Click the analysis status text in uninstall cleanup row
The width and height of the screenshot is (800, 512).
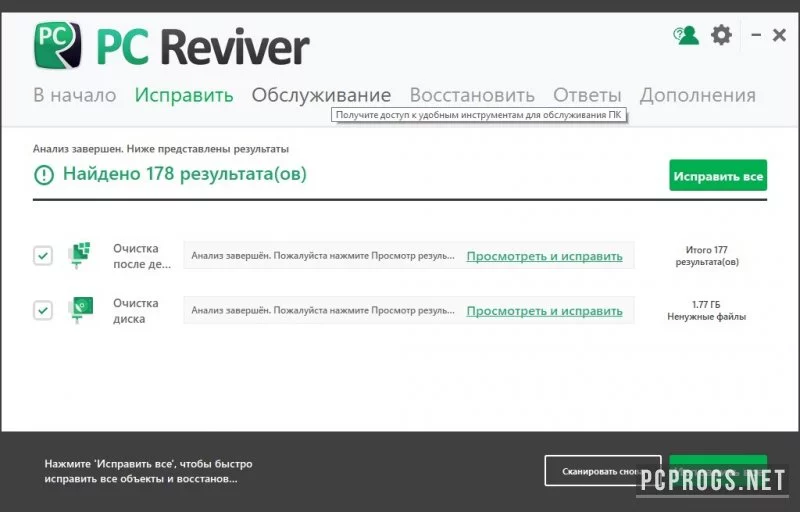click(322, 255)
